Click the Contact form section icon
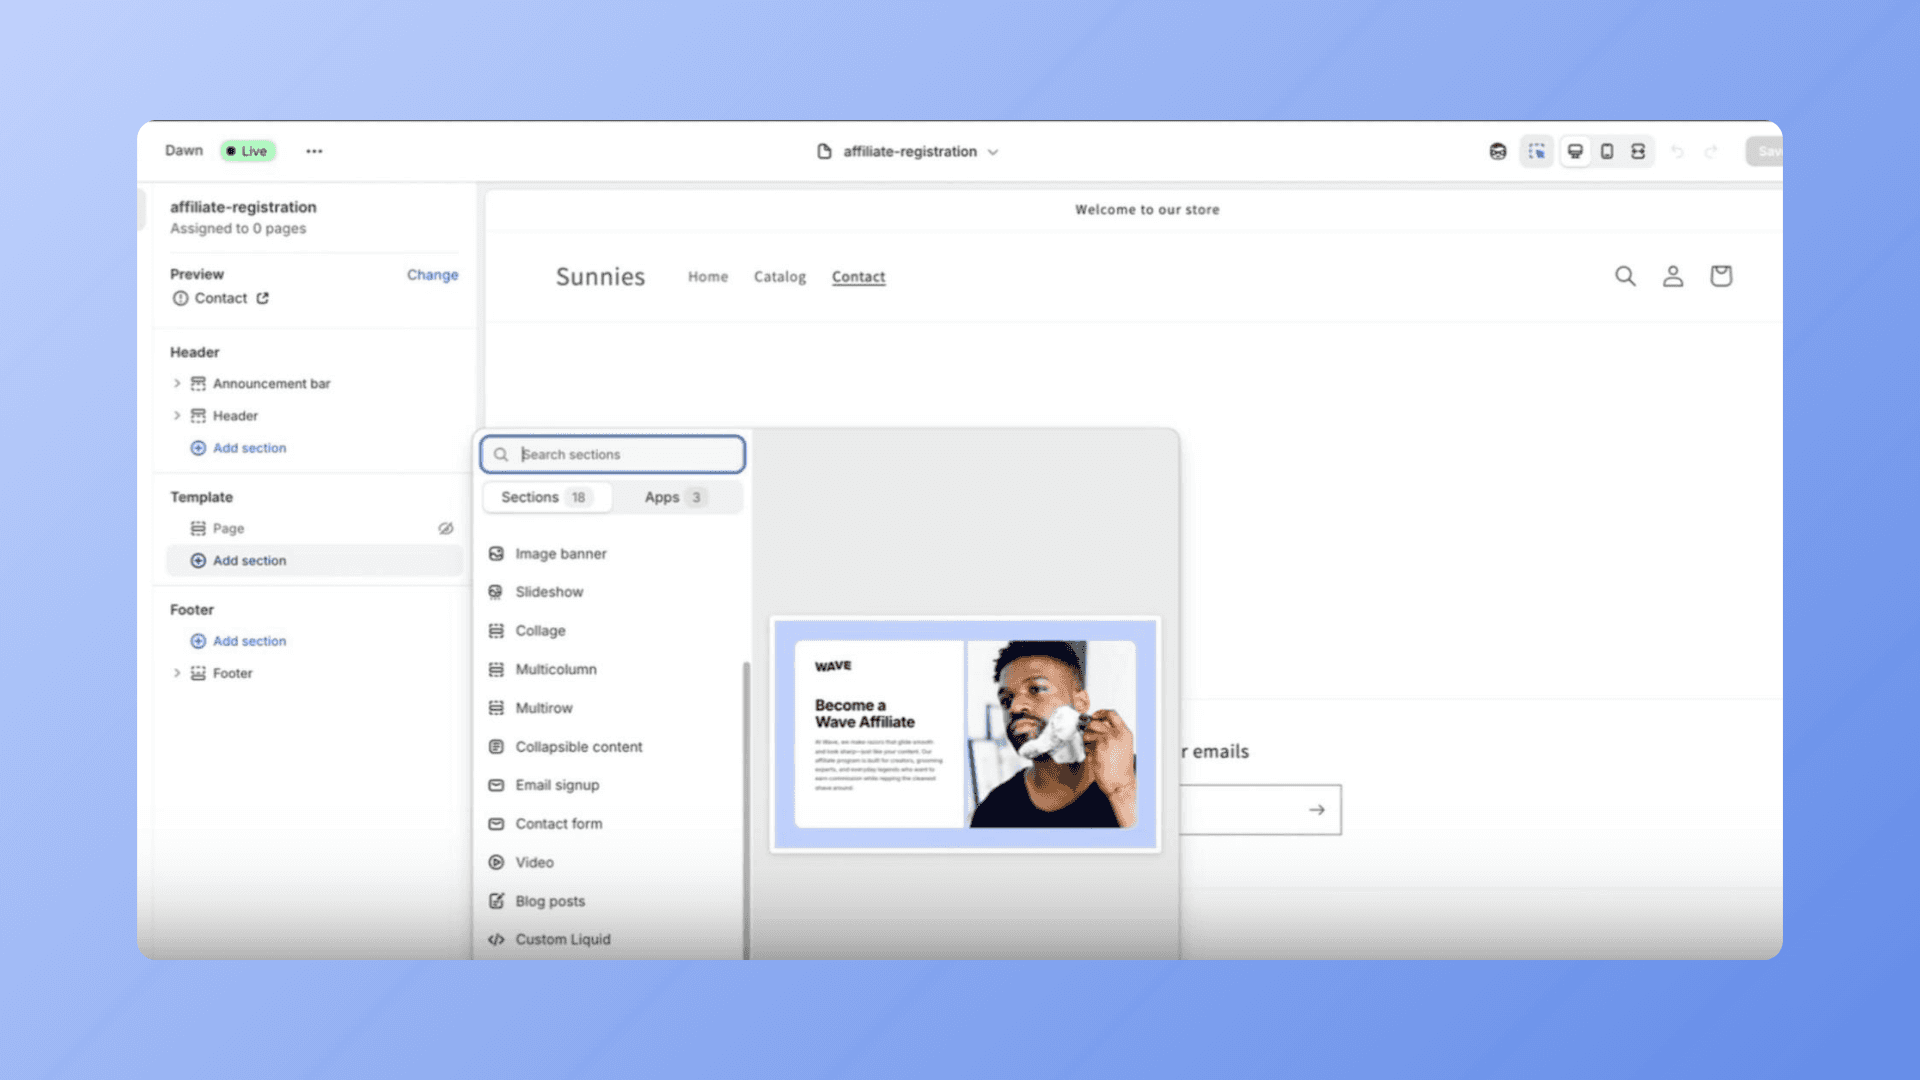The height and width of the screenshot is (1080, 1920). tap(496, 824)
